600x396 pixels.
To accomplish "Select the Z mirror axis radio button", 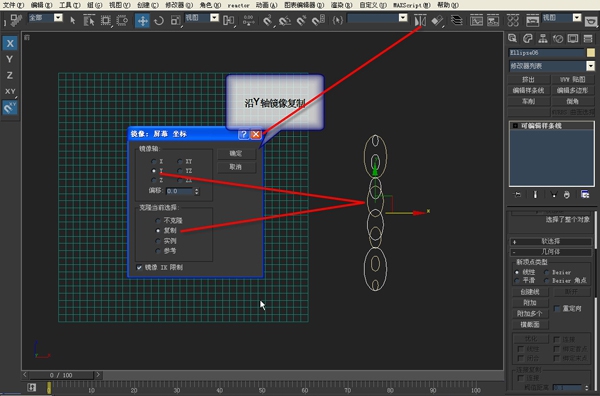I will (154, 180).
